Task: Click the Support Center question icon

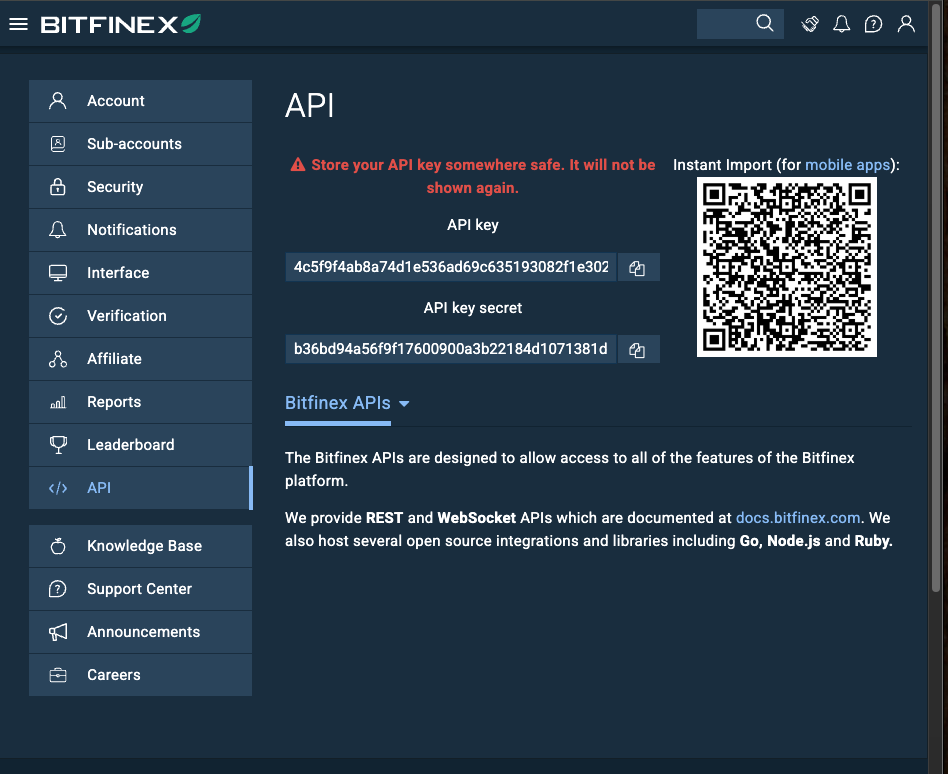Action: click(x=58, y=589)
